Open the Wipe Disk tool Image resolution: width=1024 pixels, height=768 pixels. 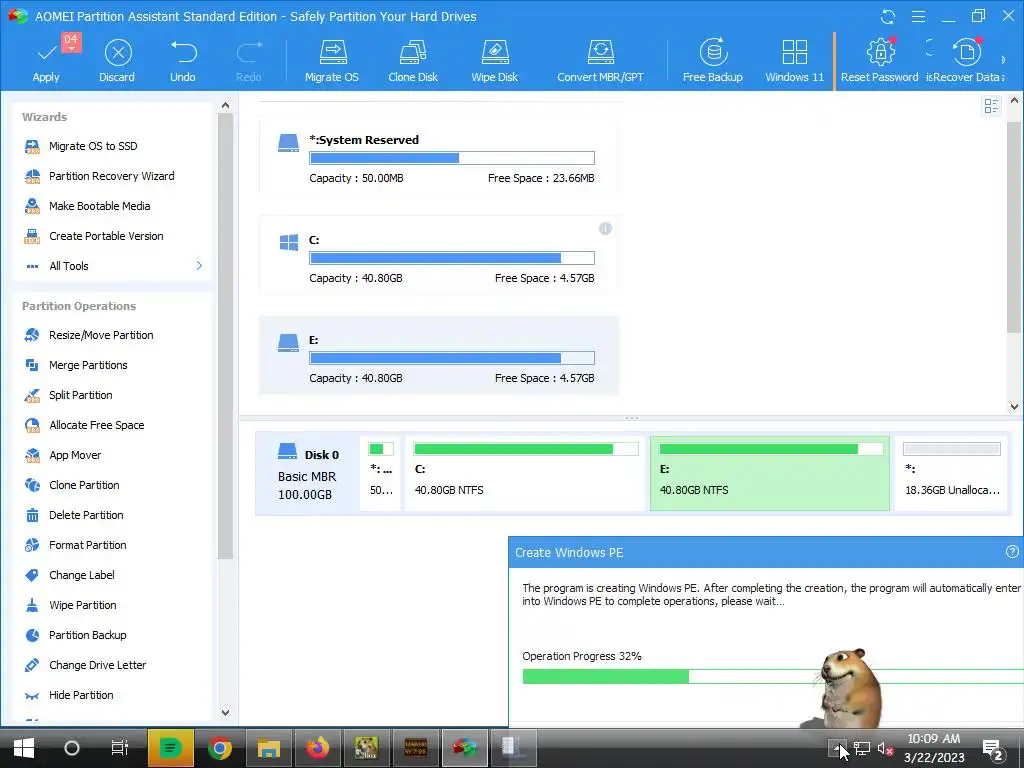(x=494, y=61)
